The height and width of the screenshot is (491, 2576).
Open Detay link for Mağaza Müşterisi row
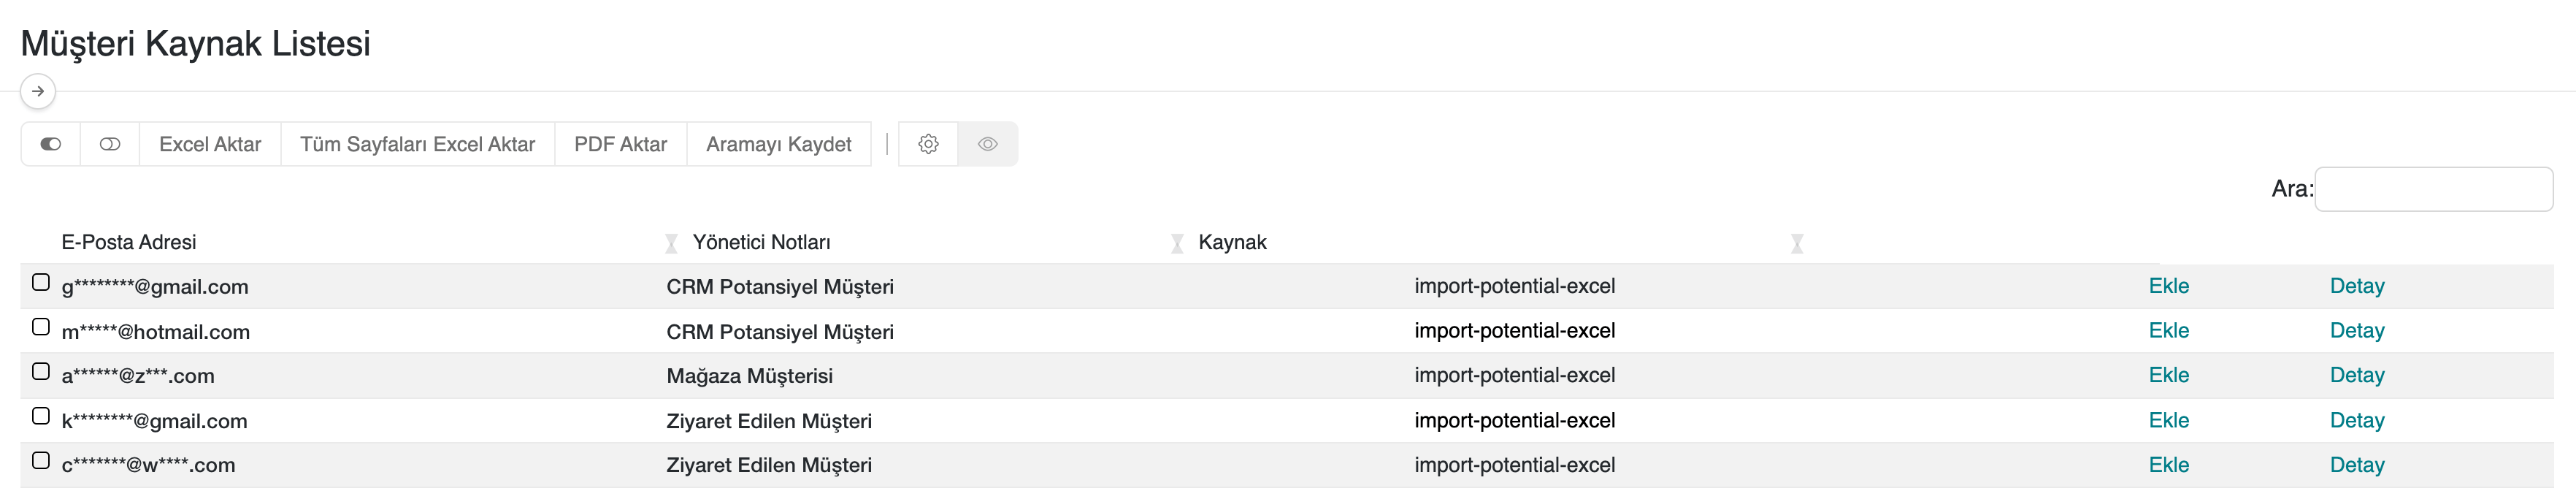point(2356,375)
